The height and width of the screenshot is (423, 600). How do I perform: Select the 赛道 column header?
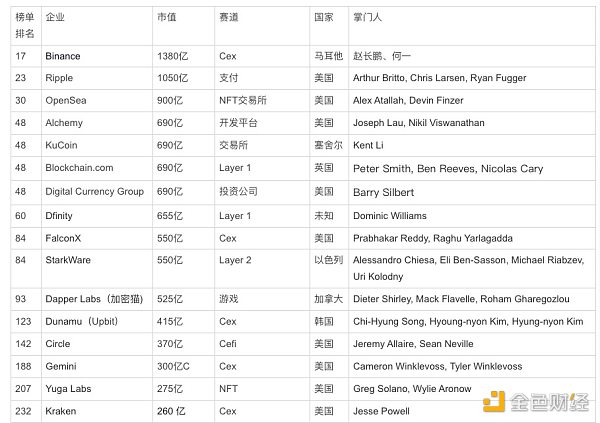point(229,18)
